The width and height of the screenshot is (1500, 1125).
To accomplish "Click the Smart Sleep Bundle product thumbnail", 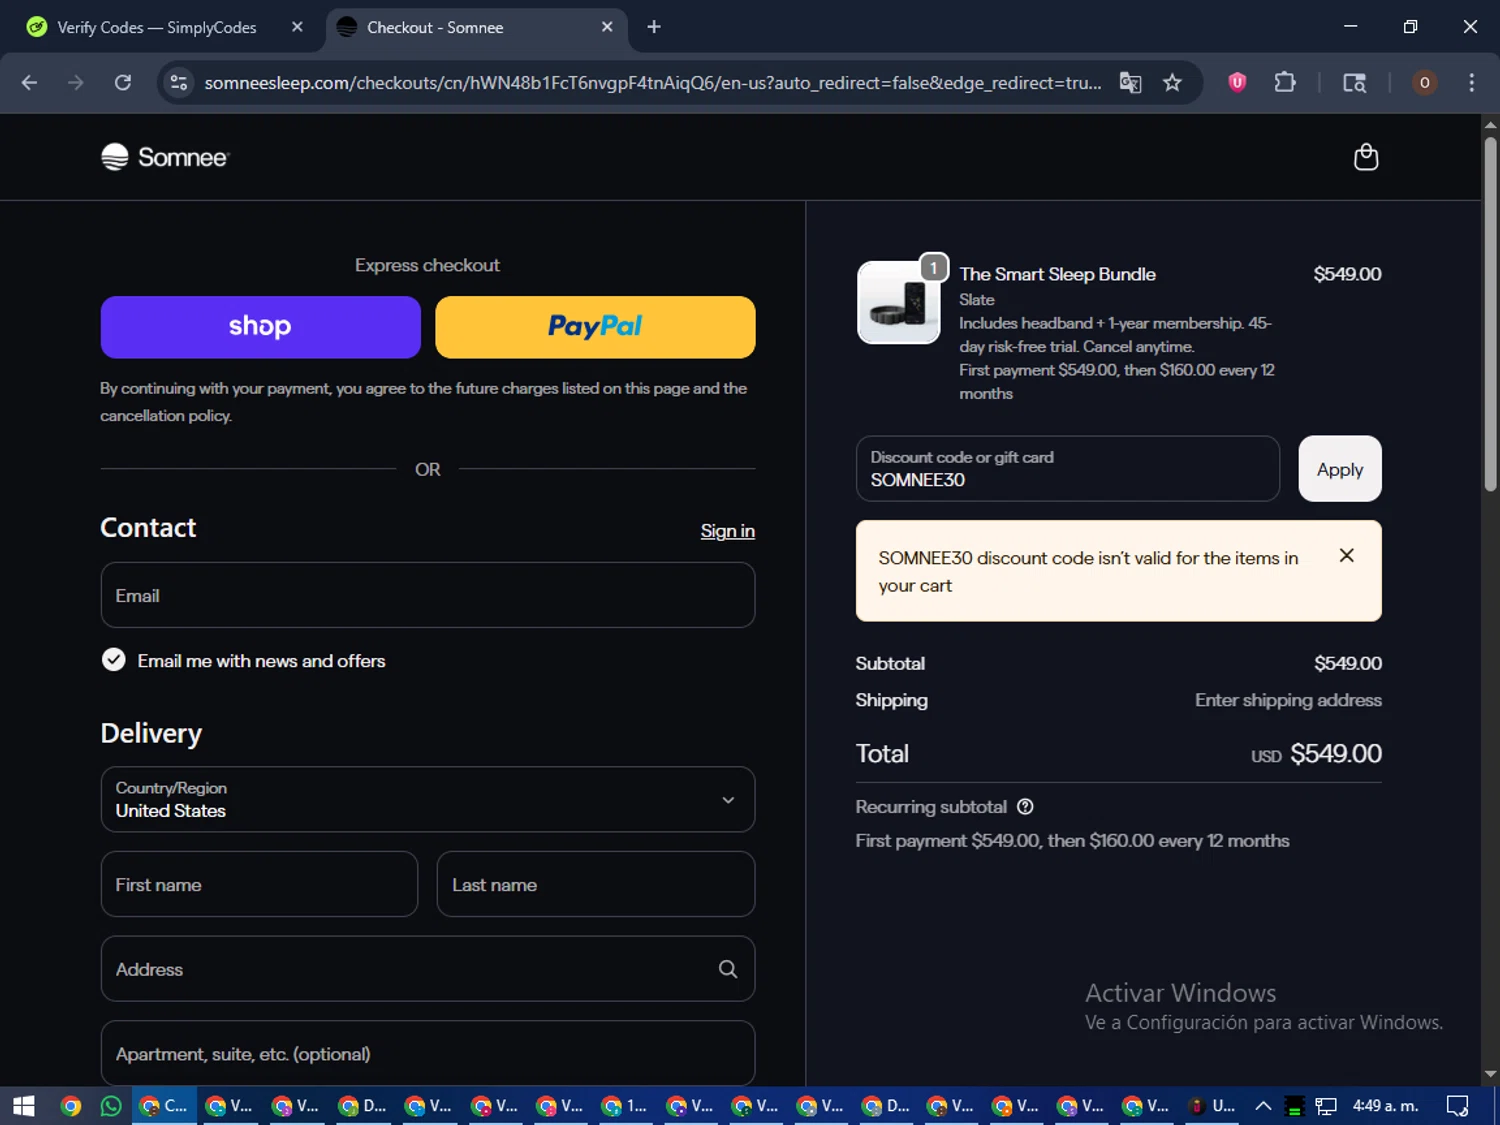I will (899, 303).
